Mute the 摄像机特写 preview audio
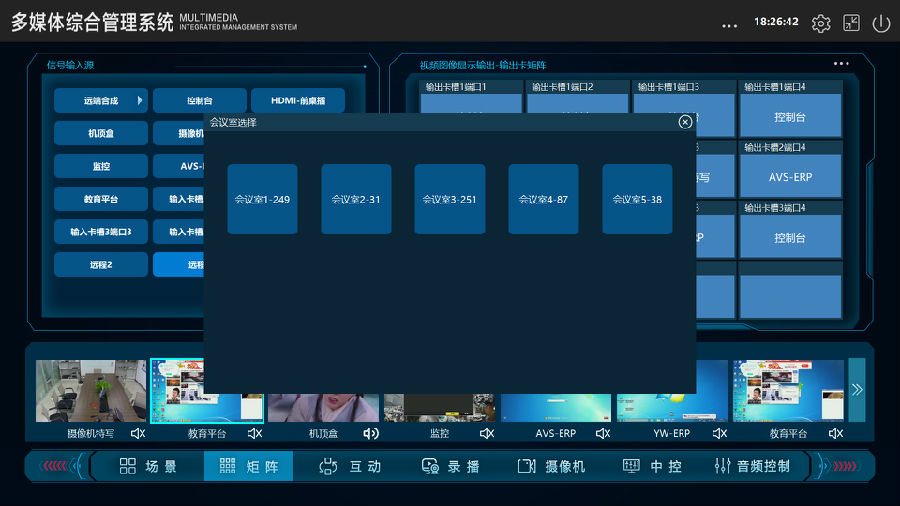The width and height of the screenshot is (900, 506). (138, 433)
